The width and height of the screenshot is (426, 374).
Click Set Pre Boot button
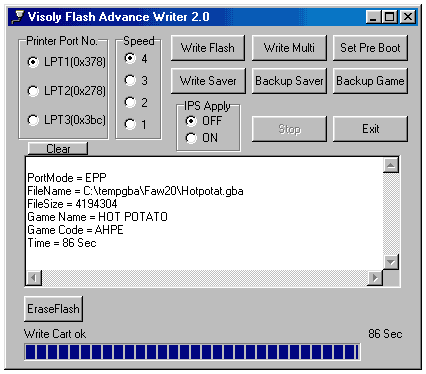click(370, 48)
